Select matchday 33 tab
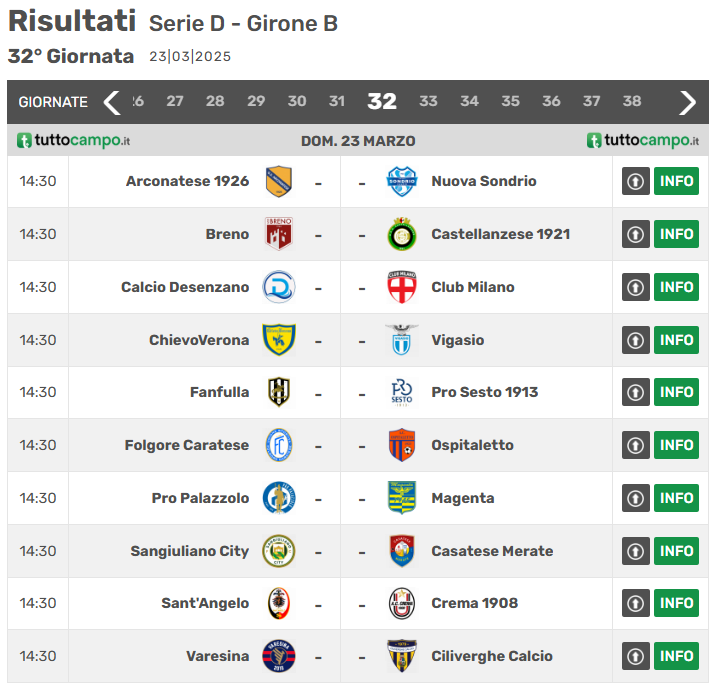 (428, 102)
